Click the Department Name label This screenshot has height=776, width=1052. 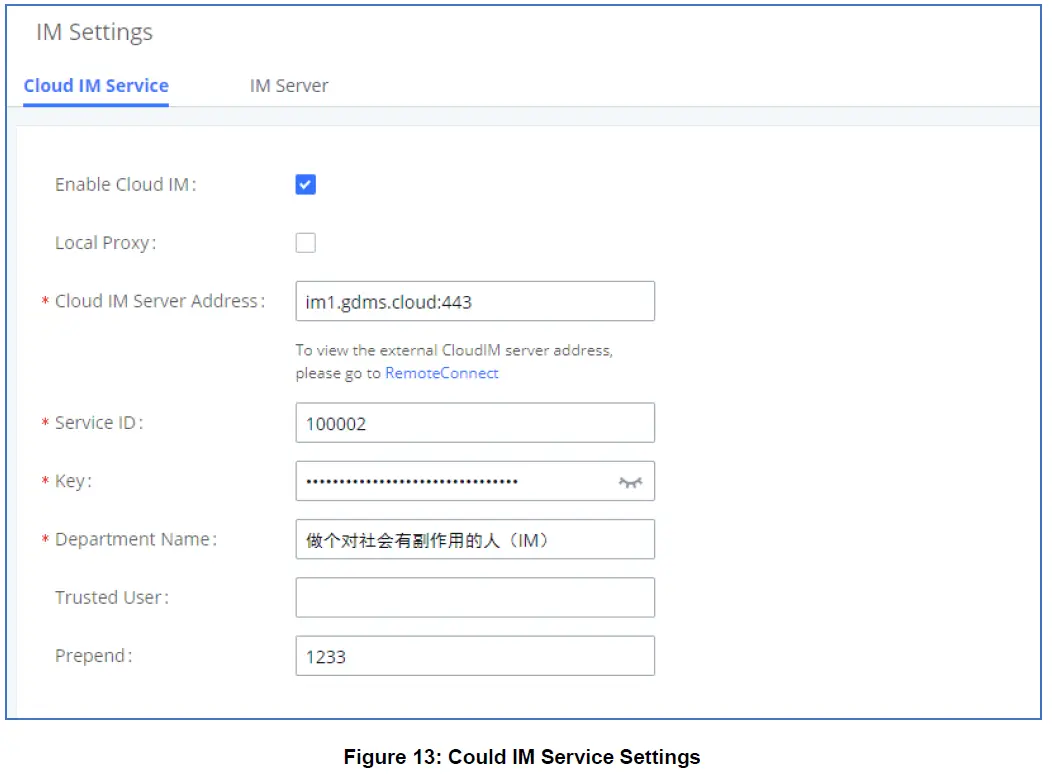[x=135, y=540]
